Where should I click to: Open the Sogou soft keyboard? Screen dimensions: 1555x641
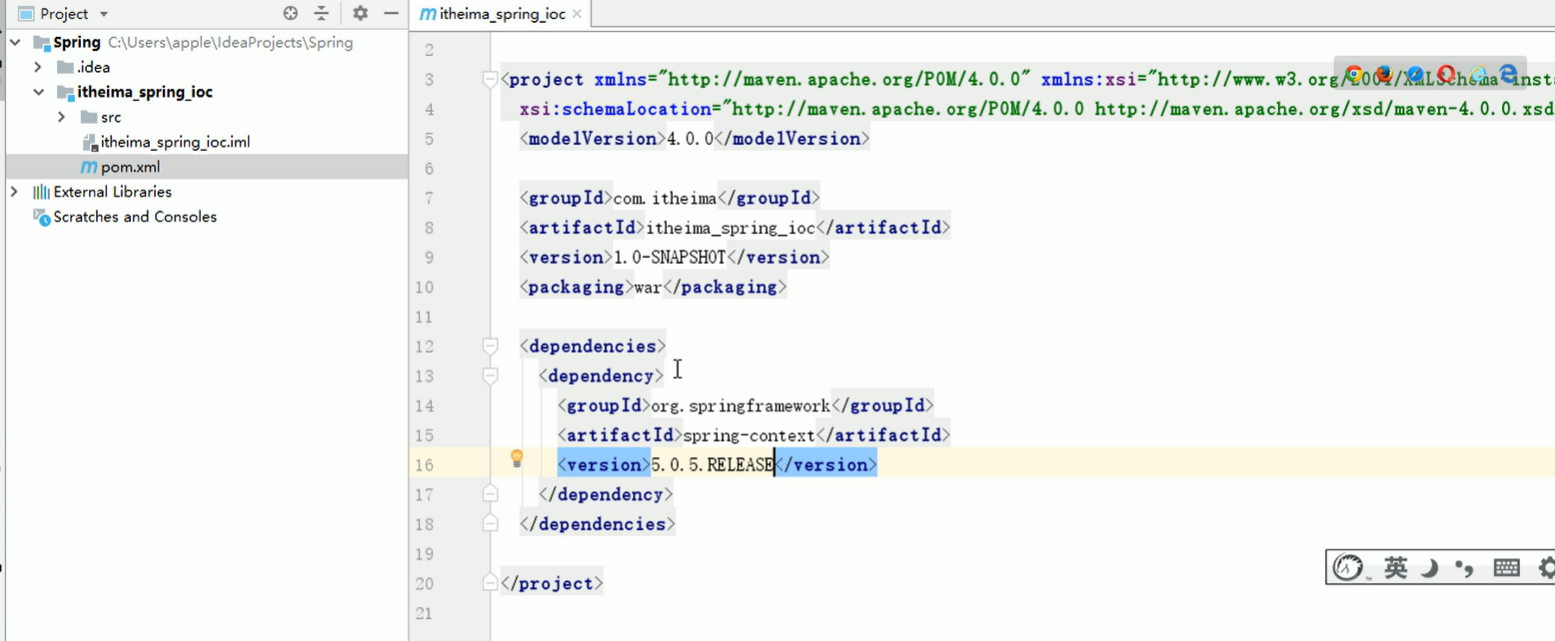click(x=1505, y=567)
